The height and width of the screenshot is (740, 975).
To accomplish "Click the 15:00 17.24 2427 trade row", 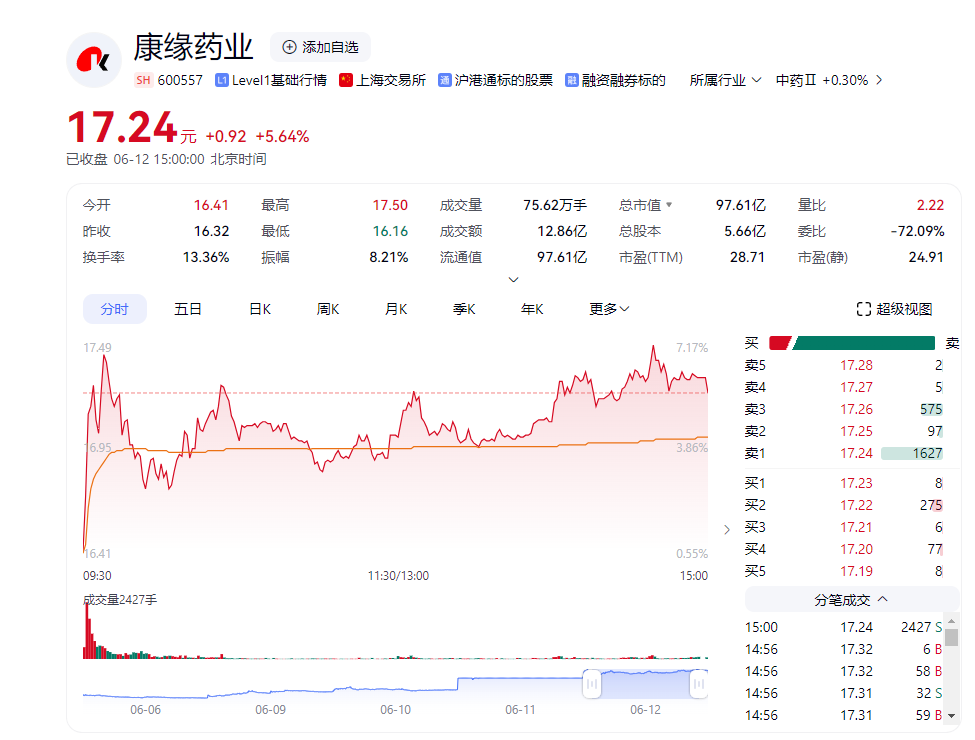I will (x=844, y=627).
